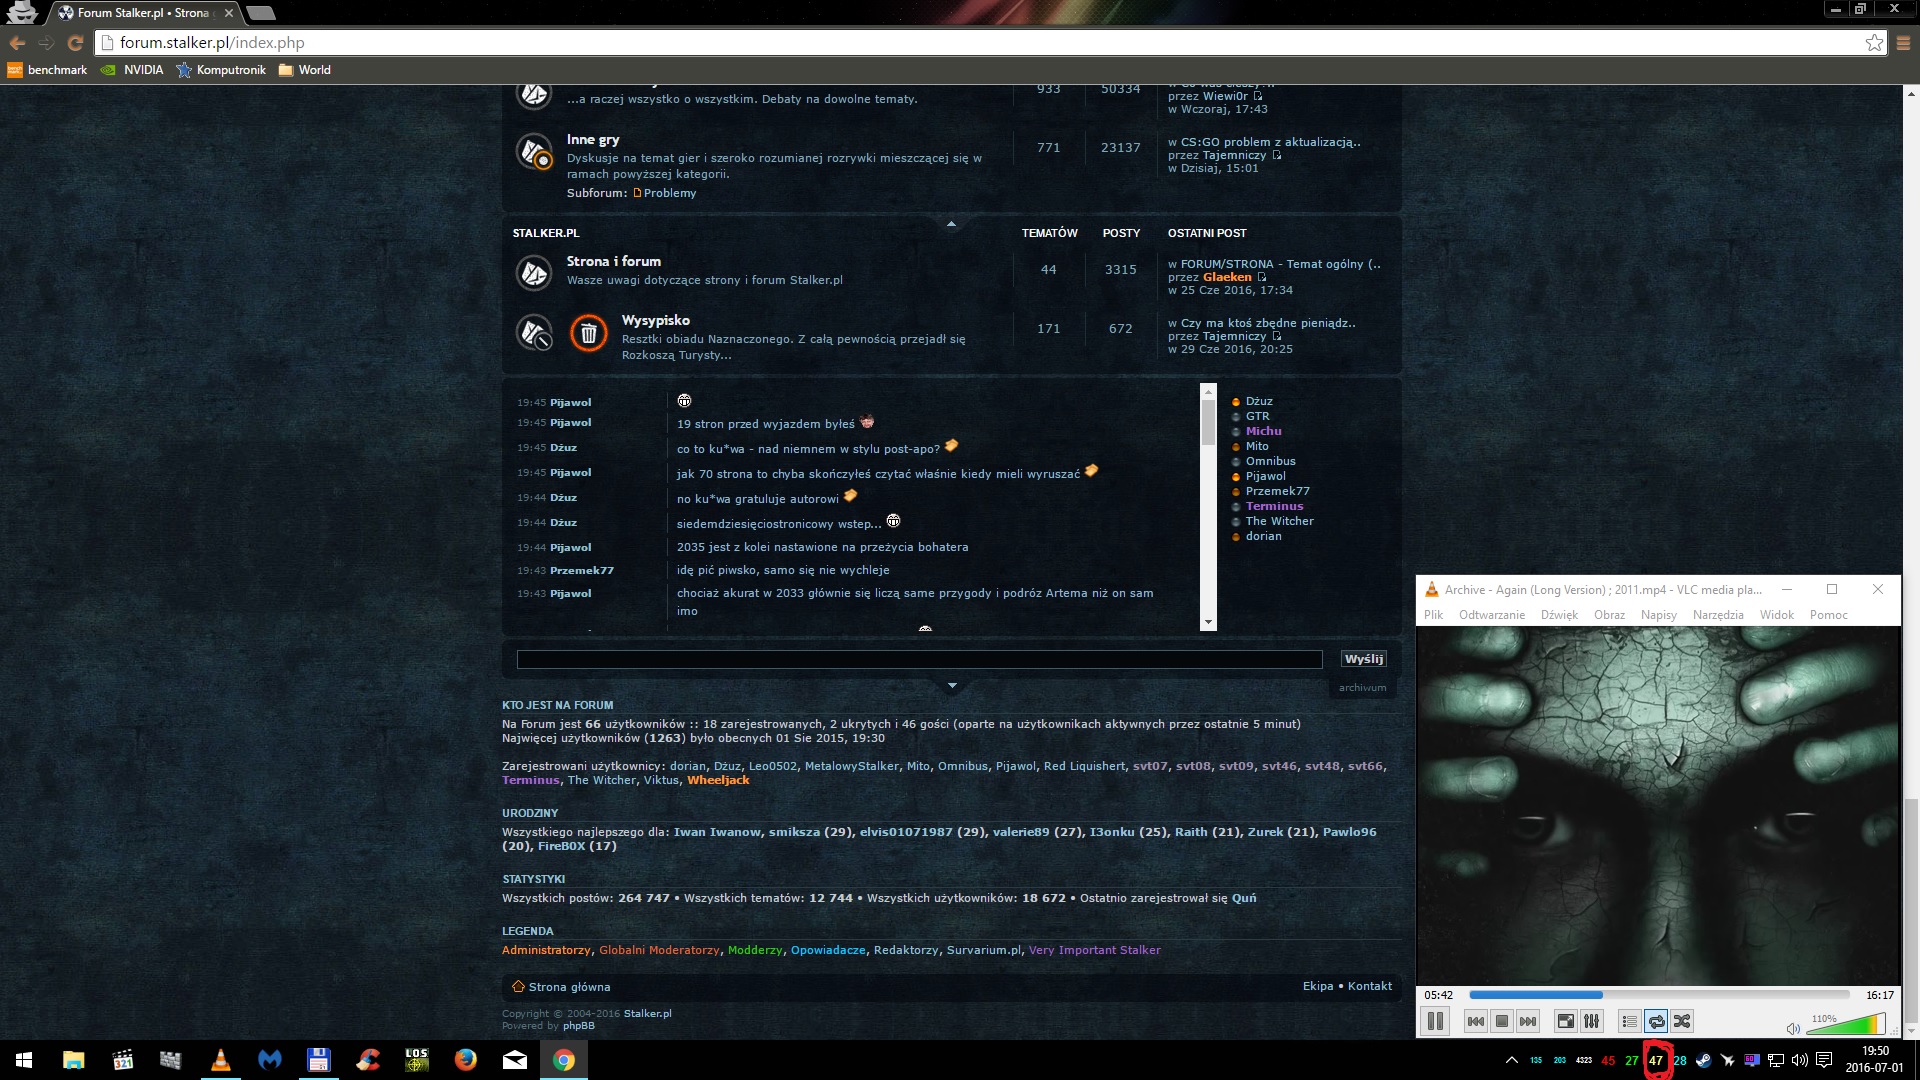Open VLC extended settings (equalizer sliders icon)
Screen dimensions: 1920x1080
coord(1592,1021)
